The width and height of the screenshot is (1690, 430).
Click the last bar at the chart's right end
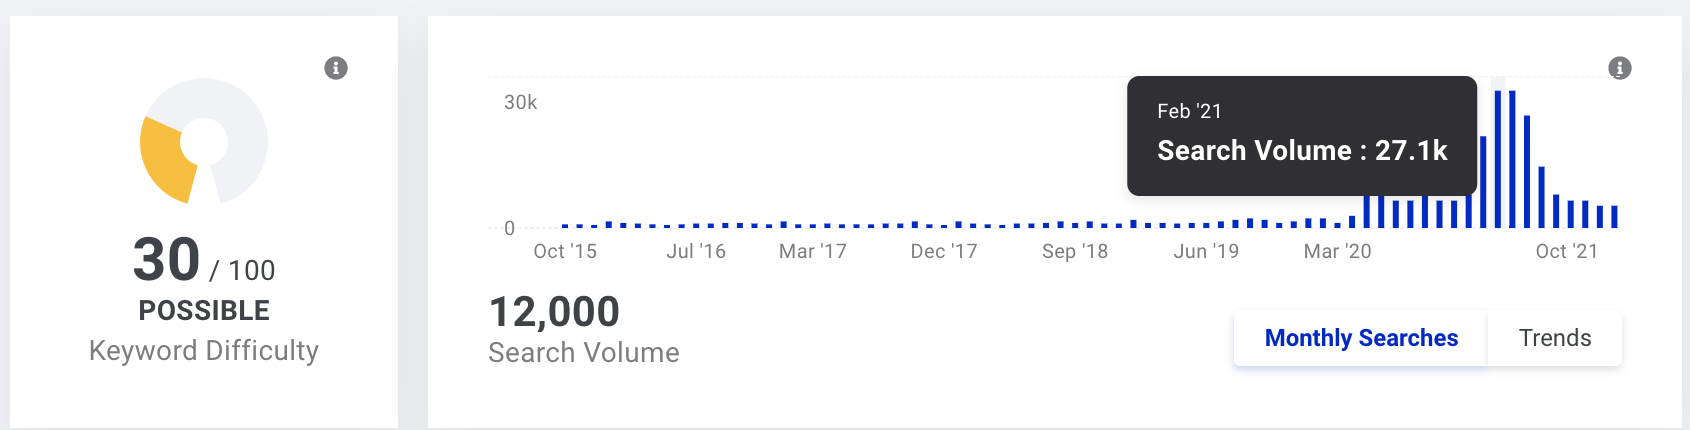click(x=1614, y=216)
